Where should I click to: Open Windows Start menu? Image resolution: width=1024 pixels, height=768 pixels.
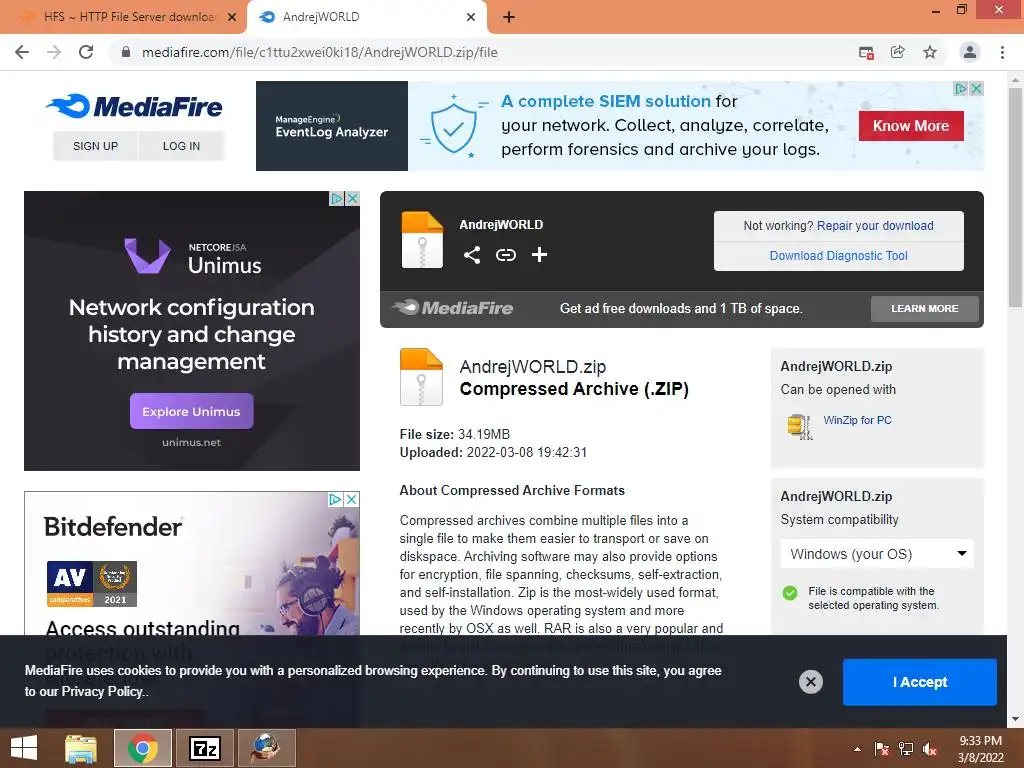click(24, 748)
